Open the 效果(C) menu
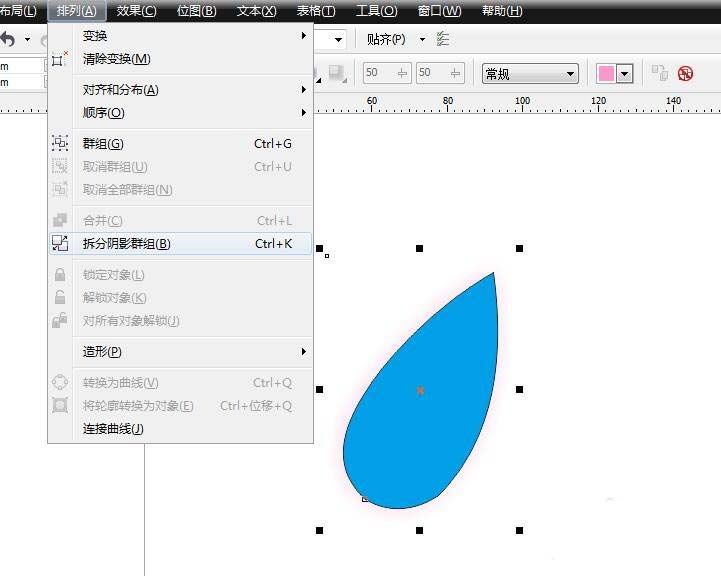Image resolution: width=721 pixels, height=576 pixels. pos(136,11)
